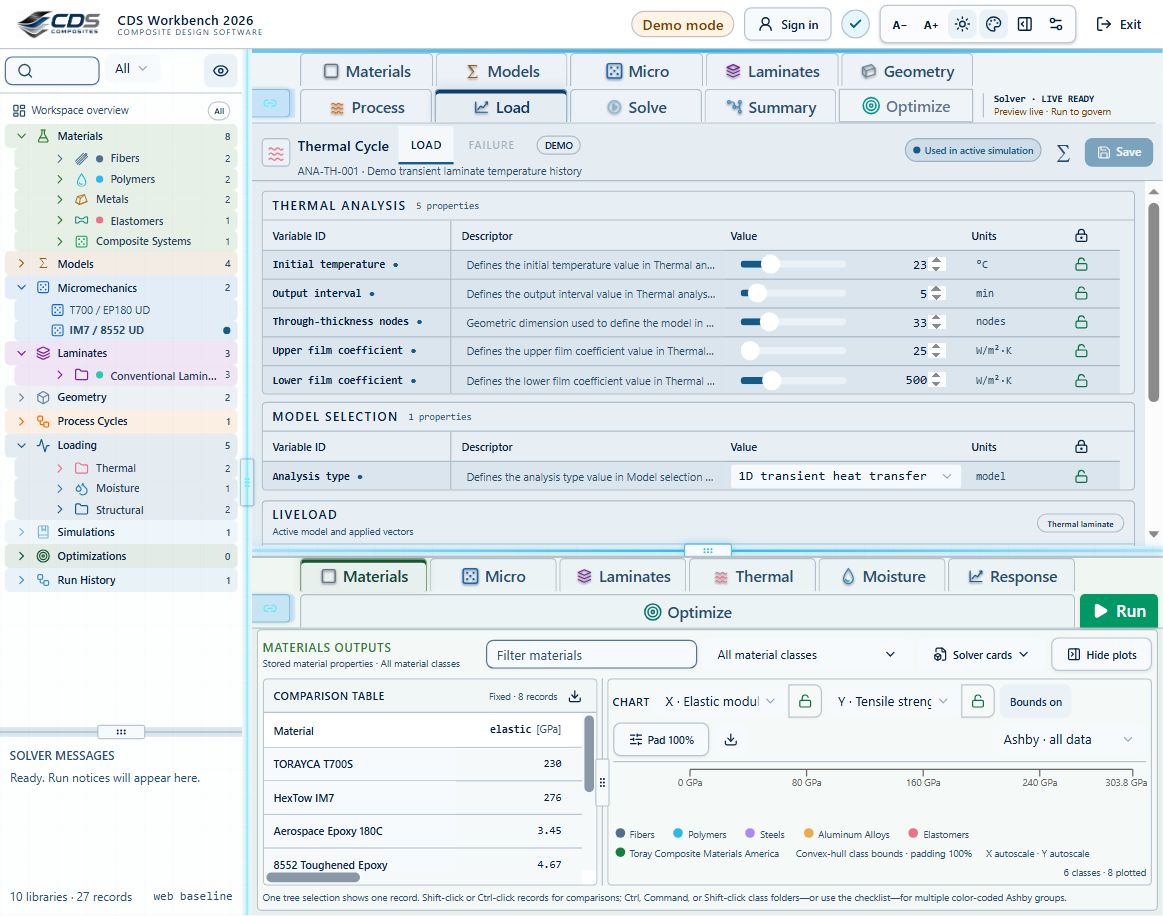The height and width of the screenshot is (916, 1163).
Task: Switch to the Models top tab
Action: pyautogui.click(x=502, y=71)
